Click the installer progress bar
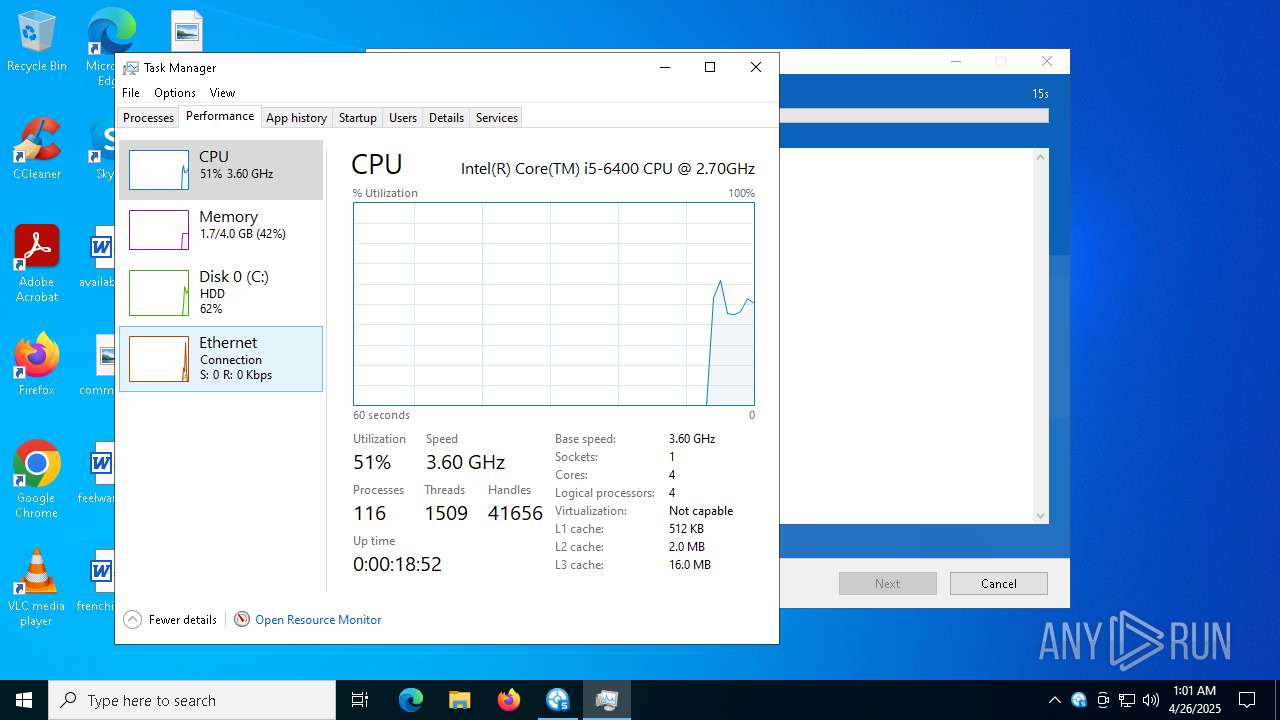Viewport: 1280px width, 720px height. (x=913, y=116)
